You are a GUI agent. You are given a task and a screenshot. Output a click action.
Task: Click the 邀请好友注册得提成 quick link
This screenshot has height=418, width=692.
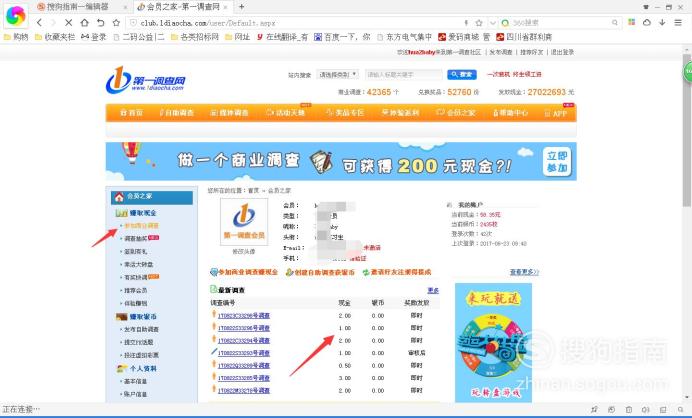(x=397, y=272)
